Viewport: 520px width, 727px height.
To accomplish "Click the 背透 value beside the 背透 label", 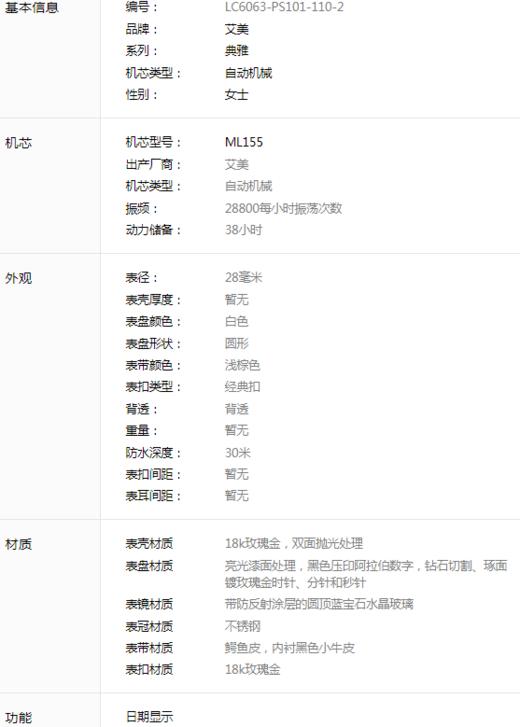I will [236, 408].
